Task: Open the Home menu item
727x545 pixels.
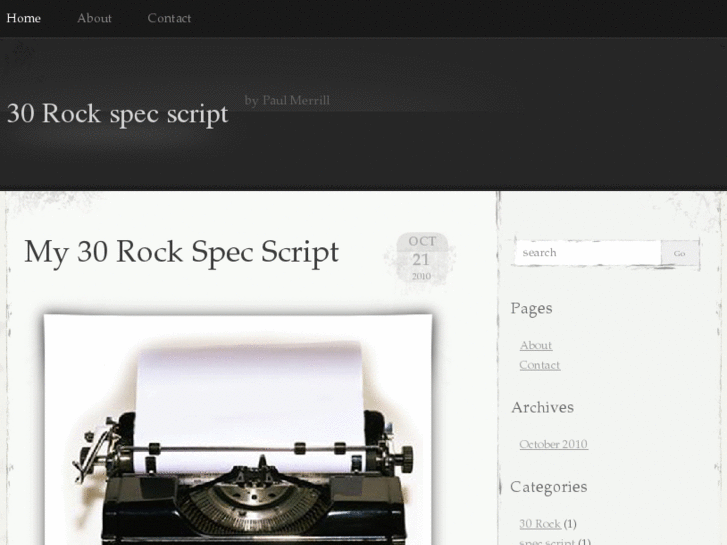Action: pos(24,19)
